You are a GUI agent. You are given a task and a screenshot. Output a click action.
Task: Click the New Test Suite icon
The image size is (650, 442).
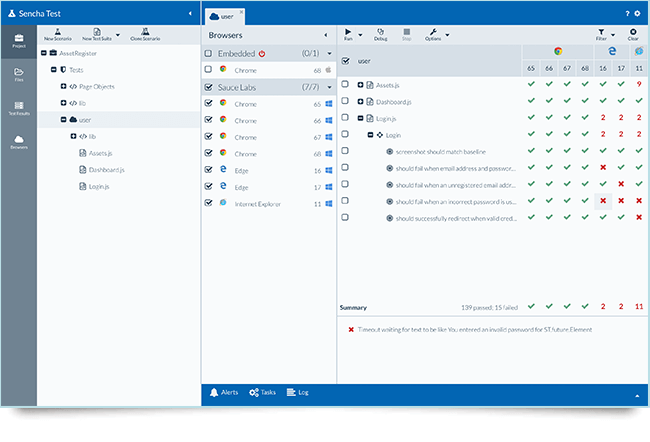click(97, 34)
